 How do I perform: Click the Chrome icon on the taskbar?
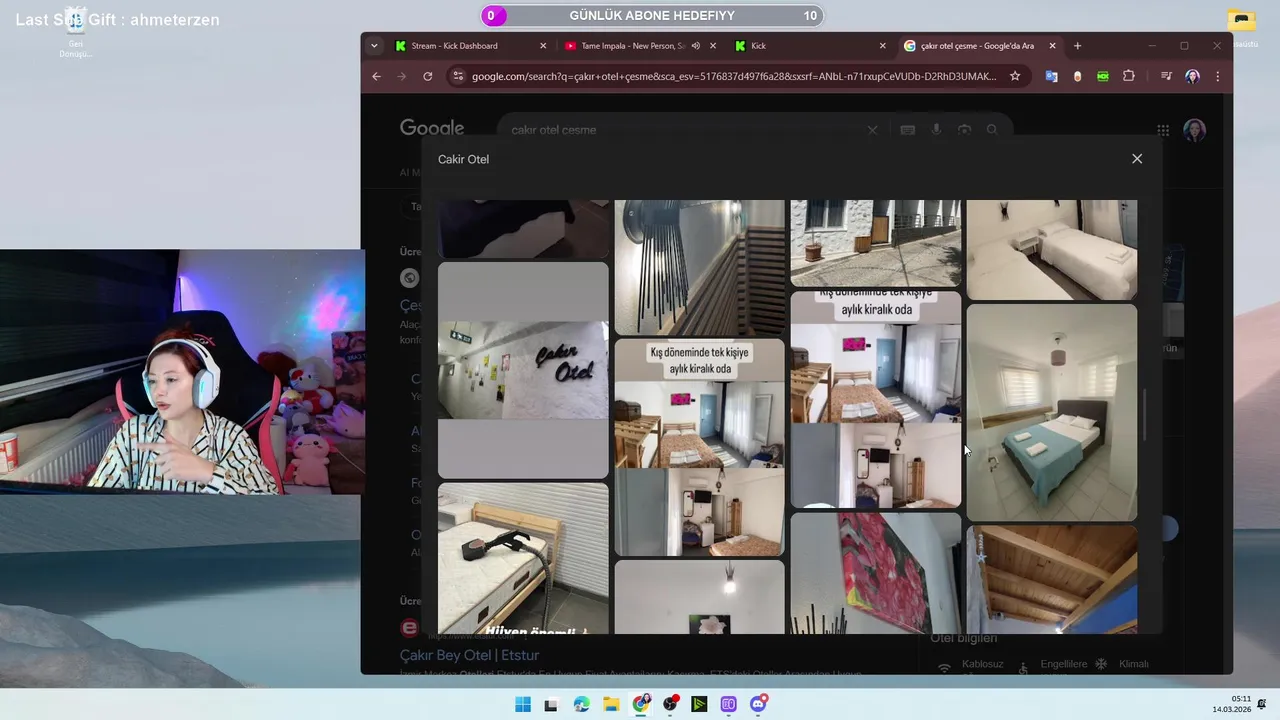coord(641,704)
